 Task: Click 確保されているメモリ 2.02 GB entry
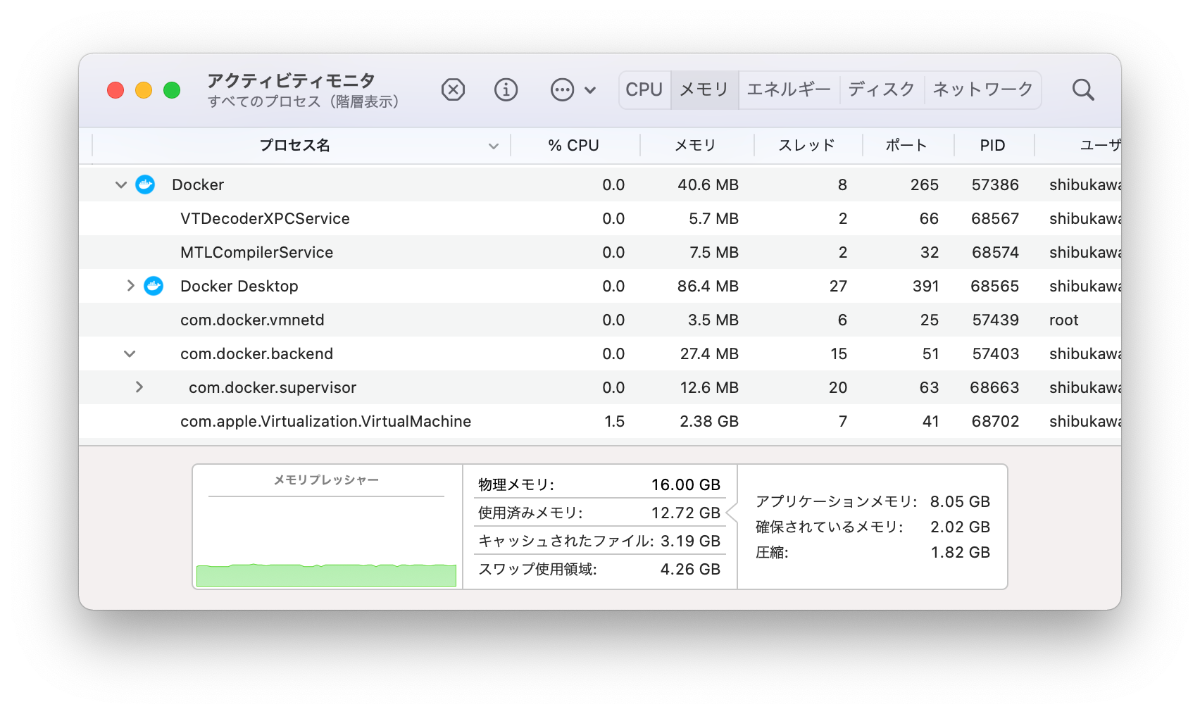click(x=873, y=527)
